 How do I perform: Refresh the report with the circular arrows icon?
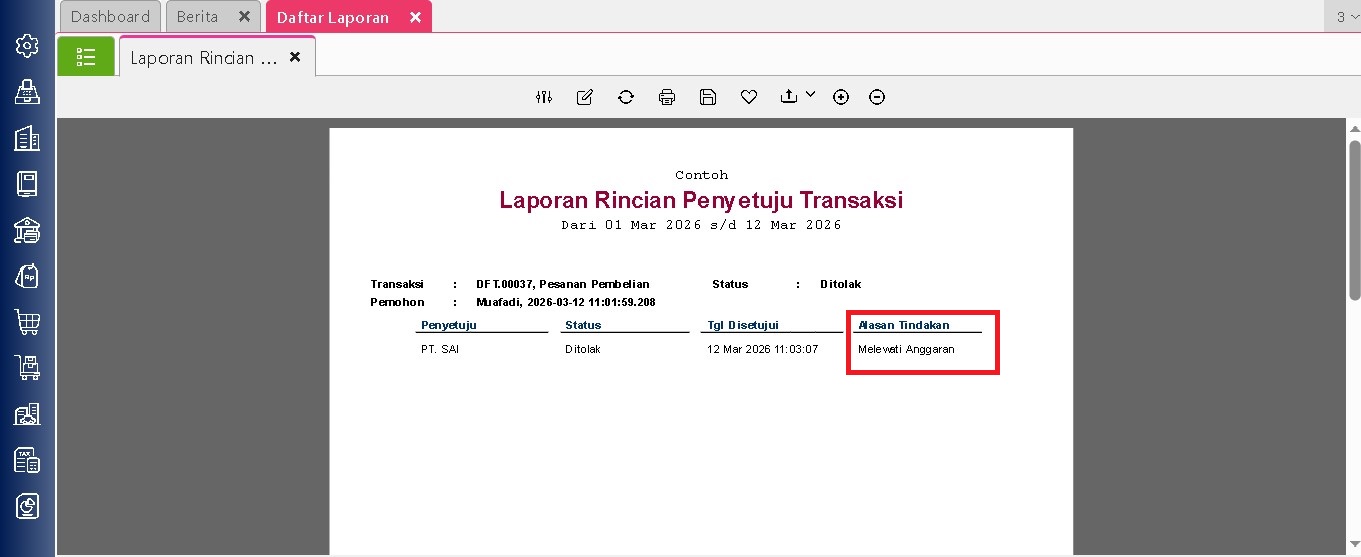626,97
